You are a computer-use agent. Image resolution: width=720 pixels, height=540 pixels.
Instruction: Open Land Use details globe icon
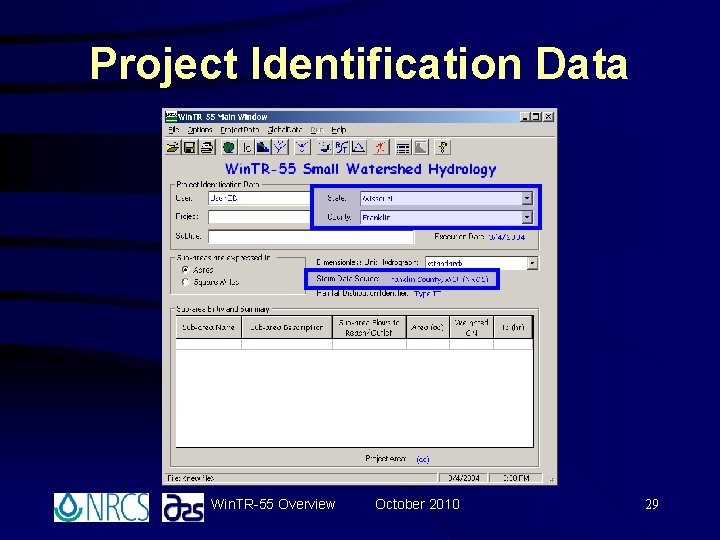(229, 147)
